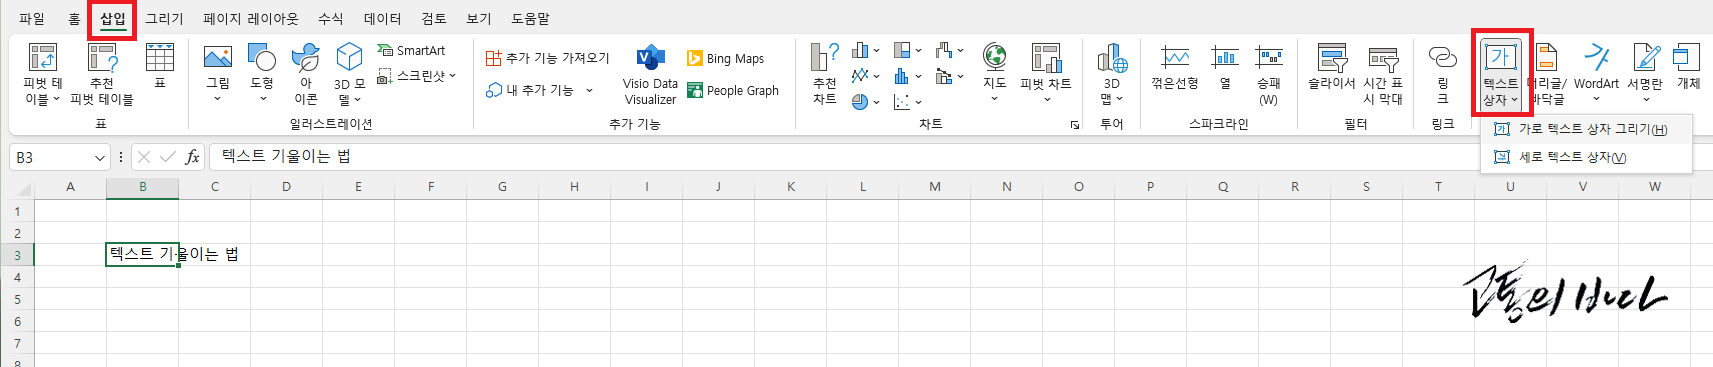1713x367 pixels.
Task: Open My Add-ins (내 추가 기능)
Action: [x=530, y=90]
